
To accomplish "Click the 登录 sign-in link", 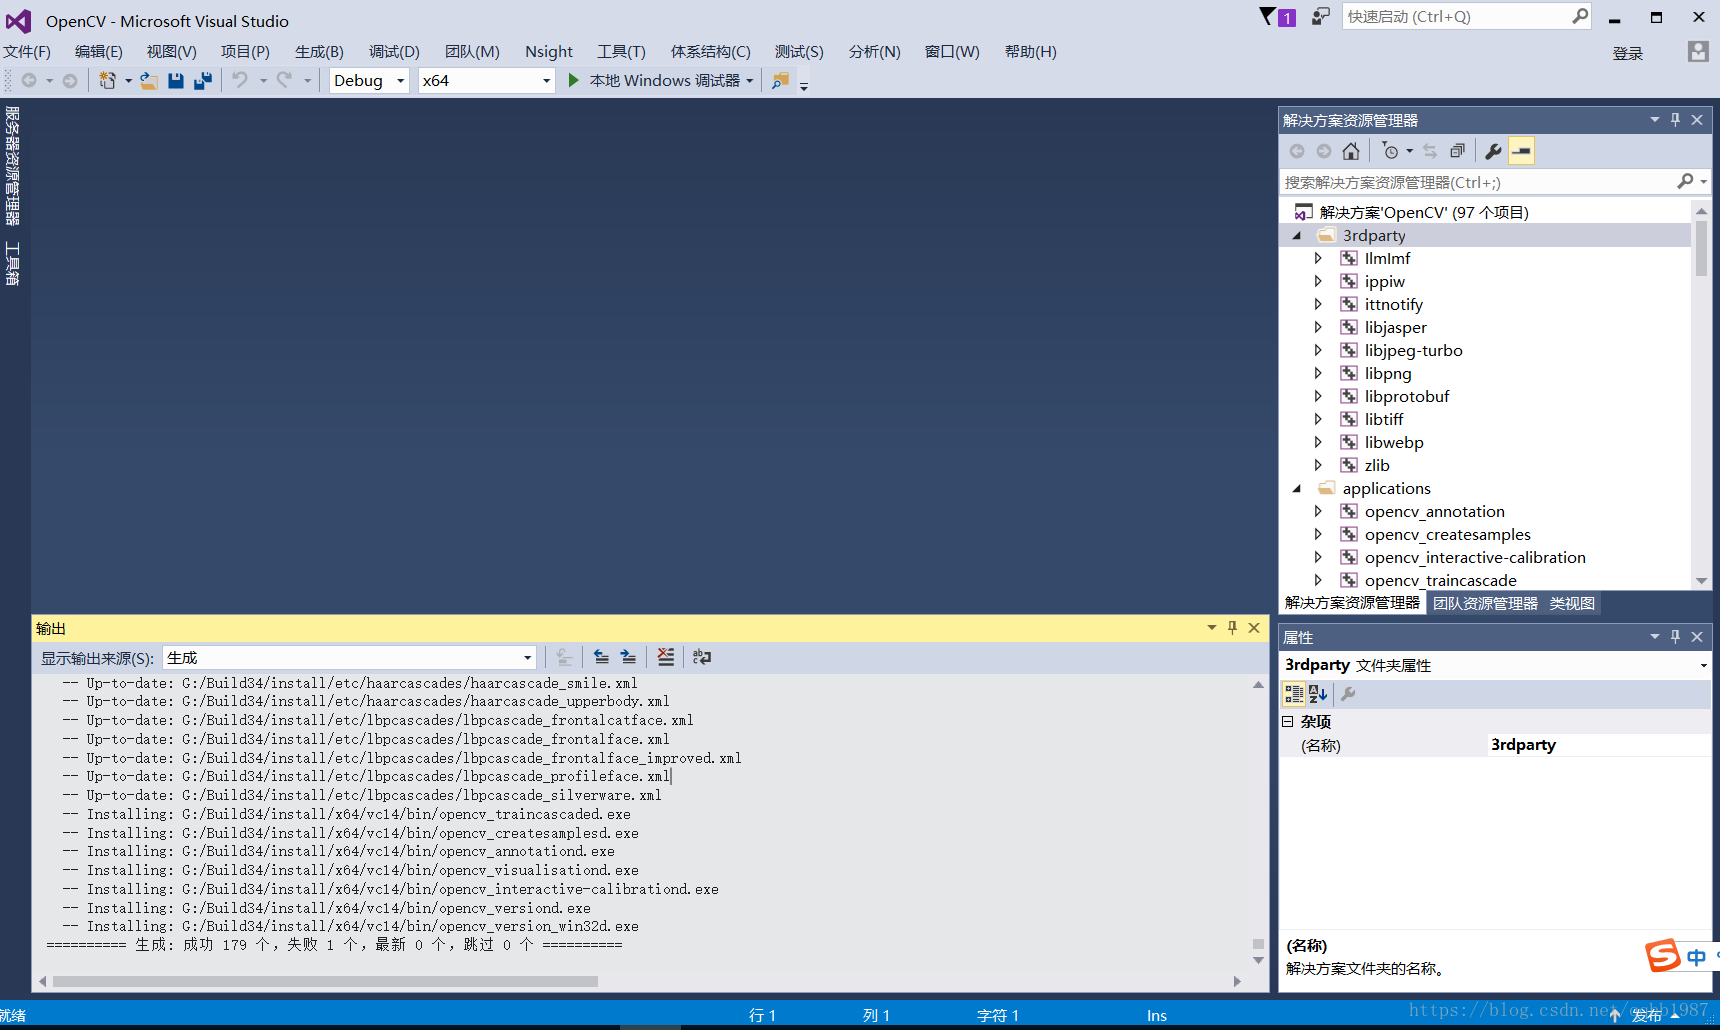I will [x=1628, y=53].
